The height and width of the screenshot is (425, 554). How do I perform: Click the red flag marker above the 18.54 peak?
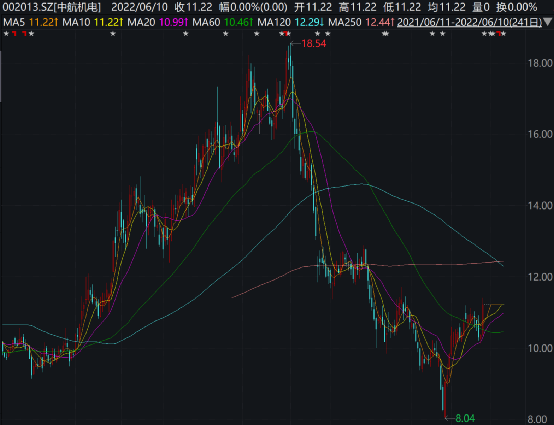pos(285,34)
